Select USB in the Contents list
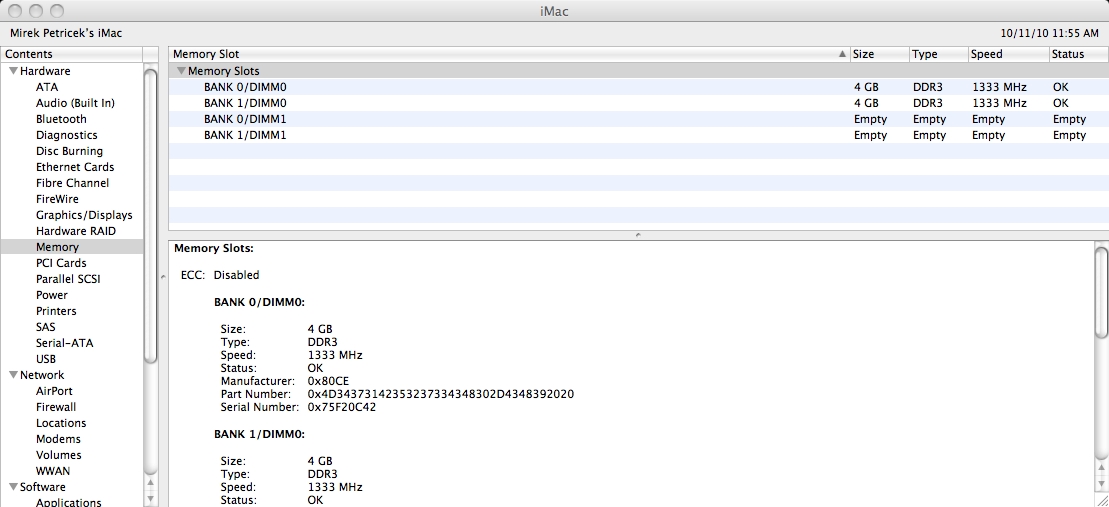The height and width of the screenshot is (507, 1109). point(46,359)
